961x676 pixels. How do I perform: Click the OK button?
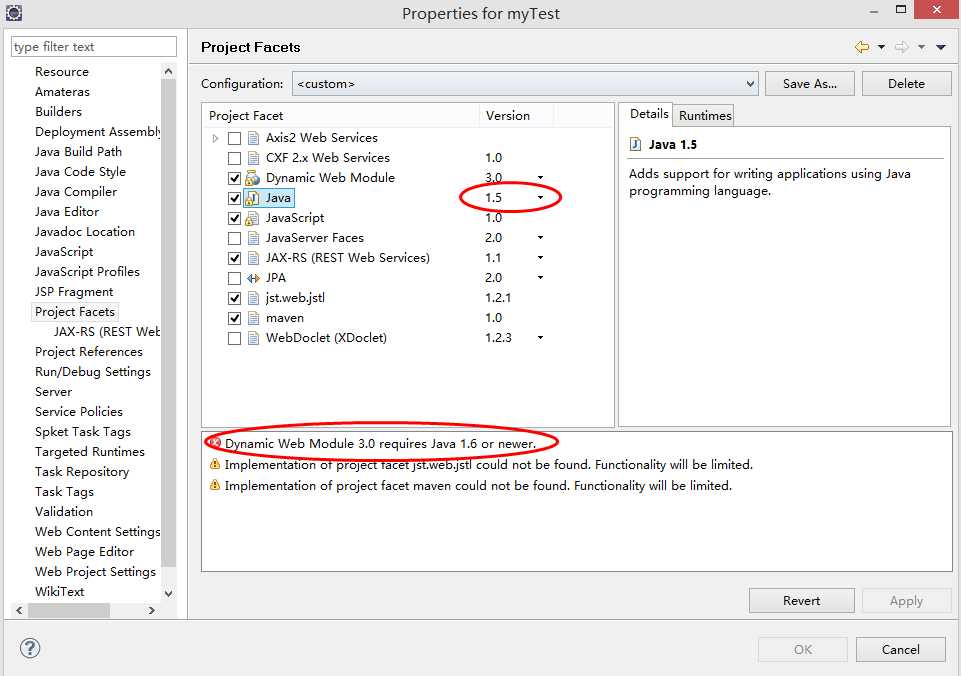click(x=803, y=650)
